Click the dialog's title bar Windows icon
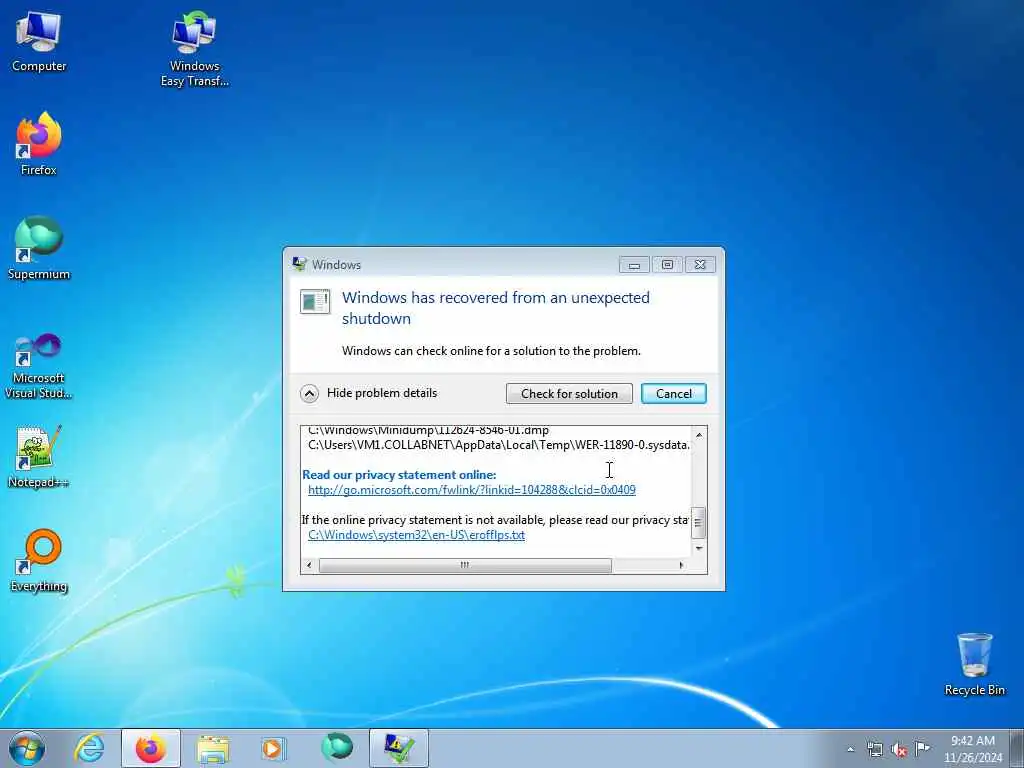The image size is (1024, 768). coord(300,264)
